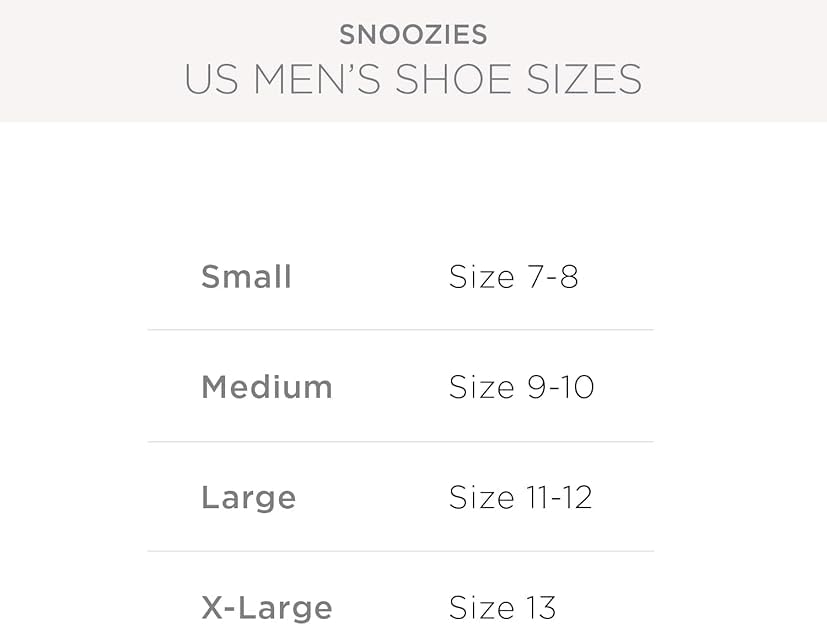
Task: Select the Small size label
Action: coord(246,277)
